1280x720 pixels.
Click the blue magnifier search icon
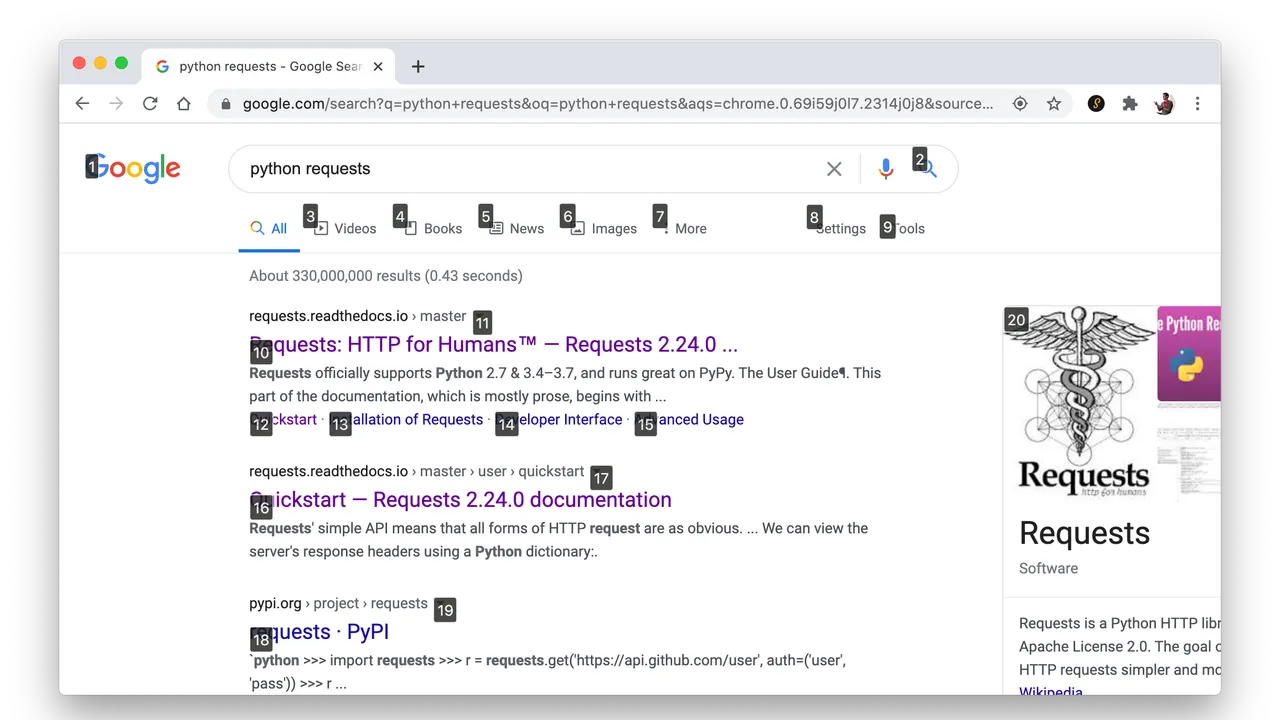coord(928,169)
